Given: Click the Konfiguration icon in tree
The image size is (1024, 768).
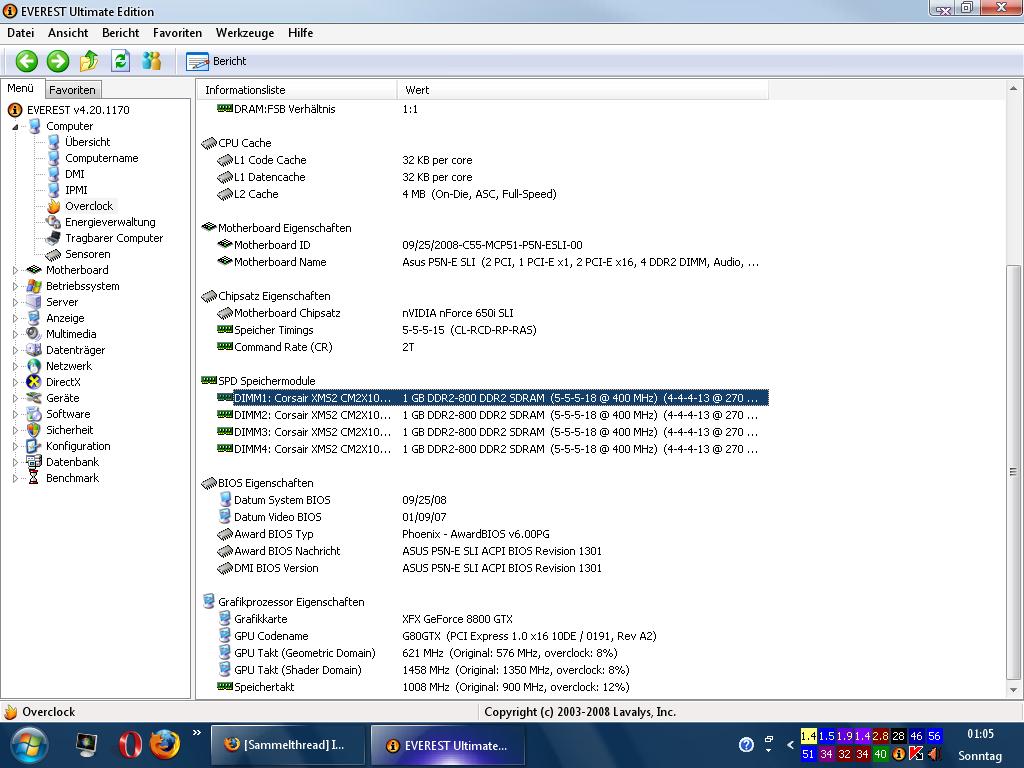Looking at the screenshot, I should 33,446.
